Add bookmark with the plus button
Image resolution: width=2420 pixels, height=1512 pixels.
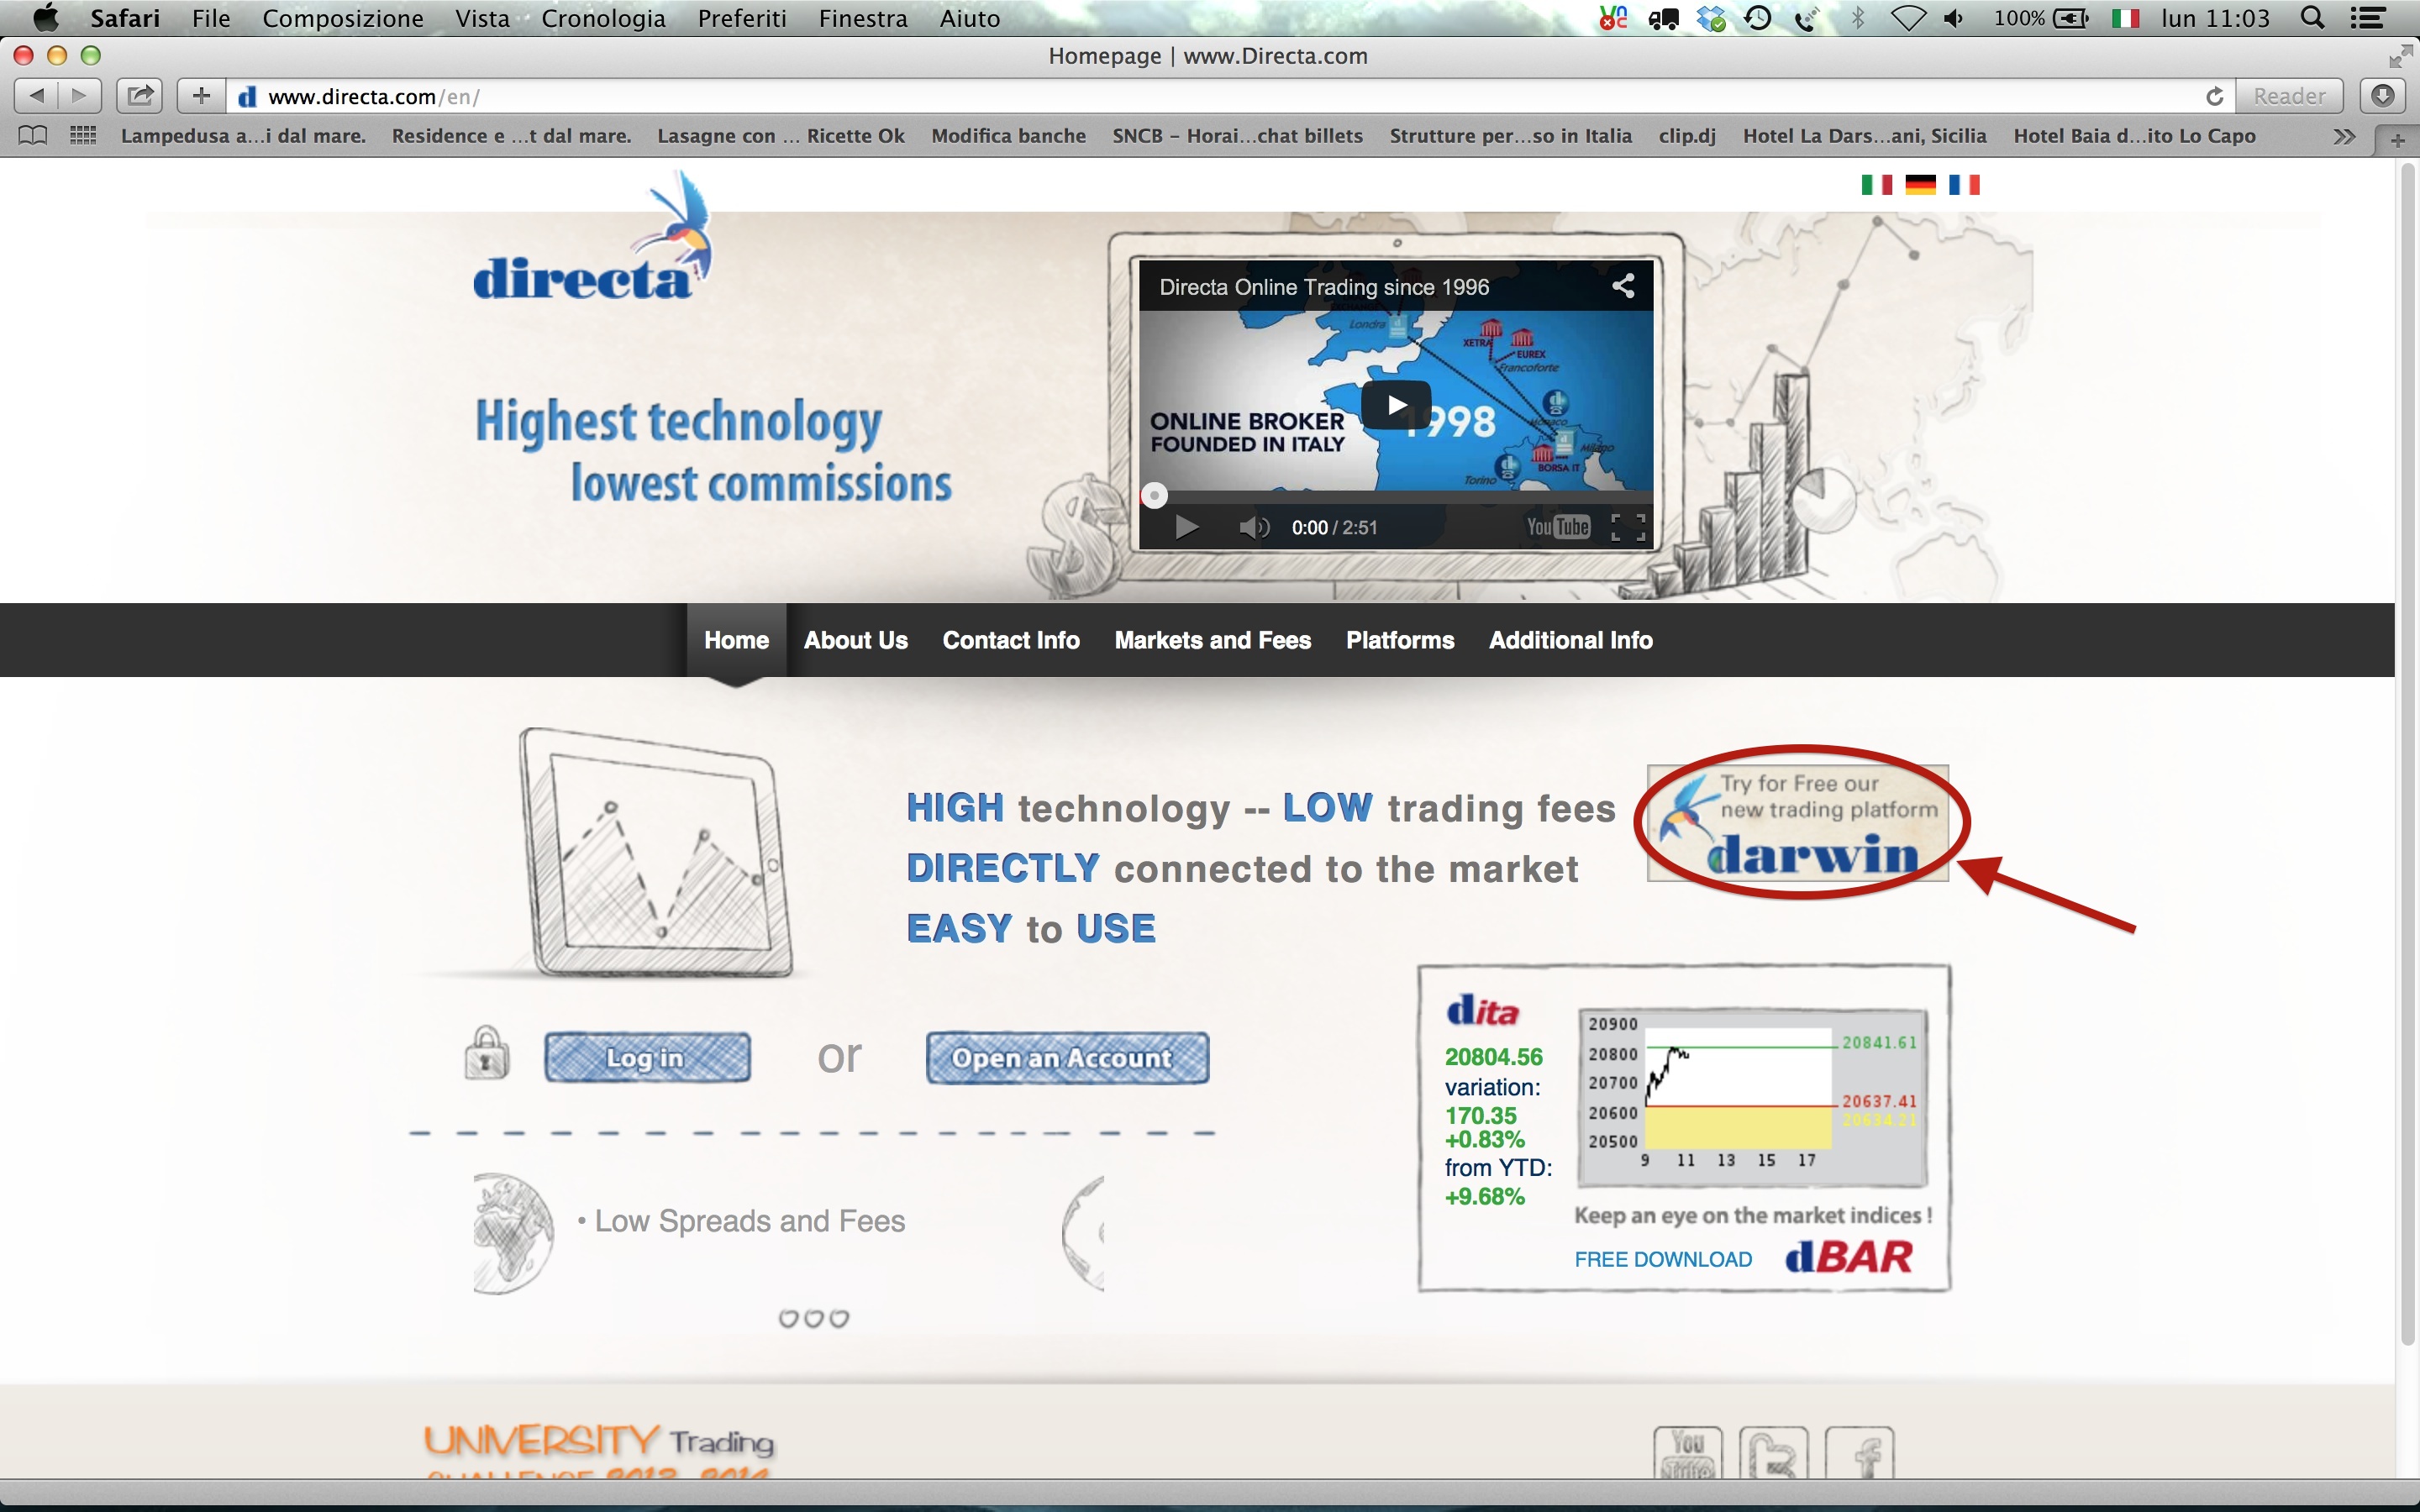click(x=201, y=96)
